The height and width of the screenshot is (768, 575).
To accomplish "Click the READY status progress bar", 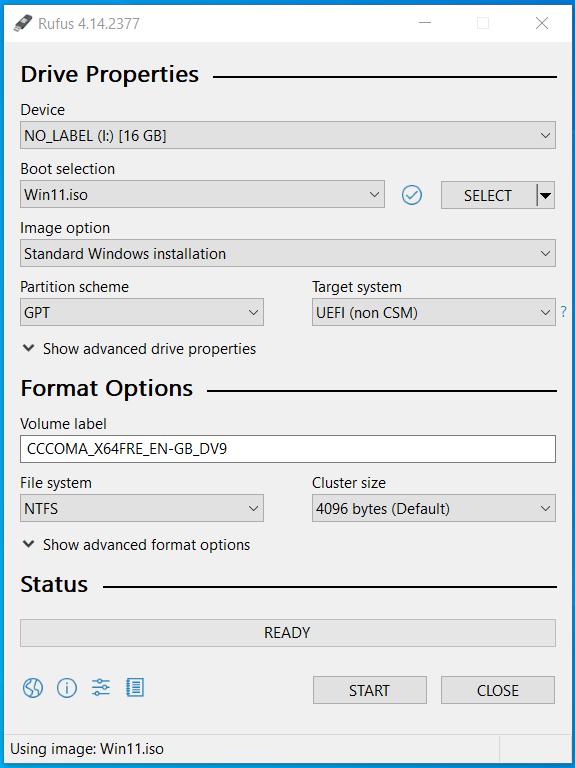I will point(288,633).
